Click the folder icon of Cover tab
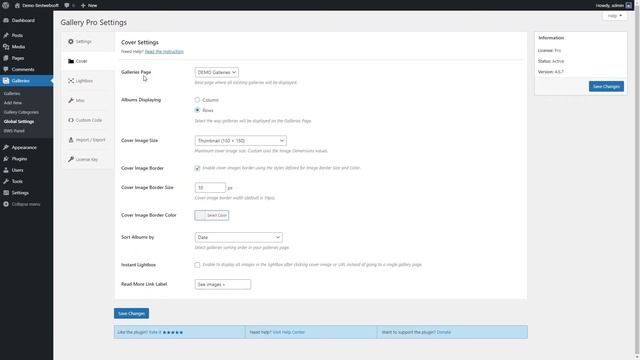640x360 pixels. (x=71, y=61)
